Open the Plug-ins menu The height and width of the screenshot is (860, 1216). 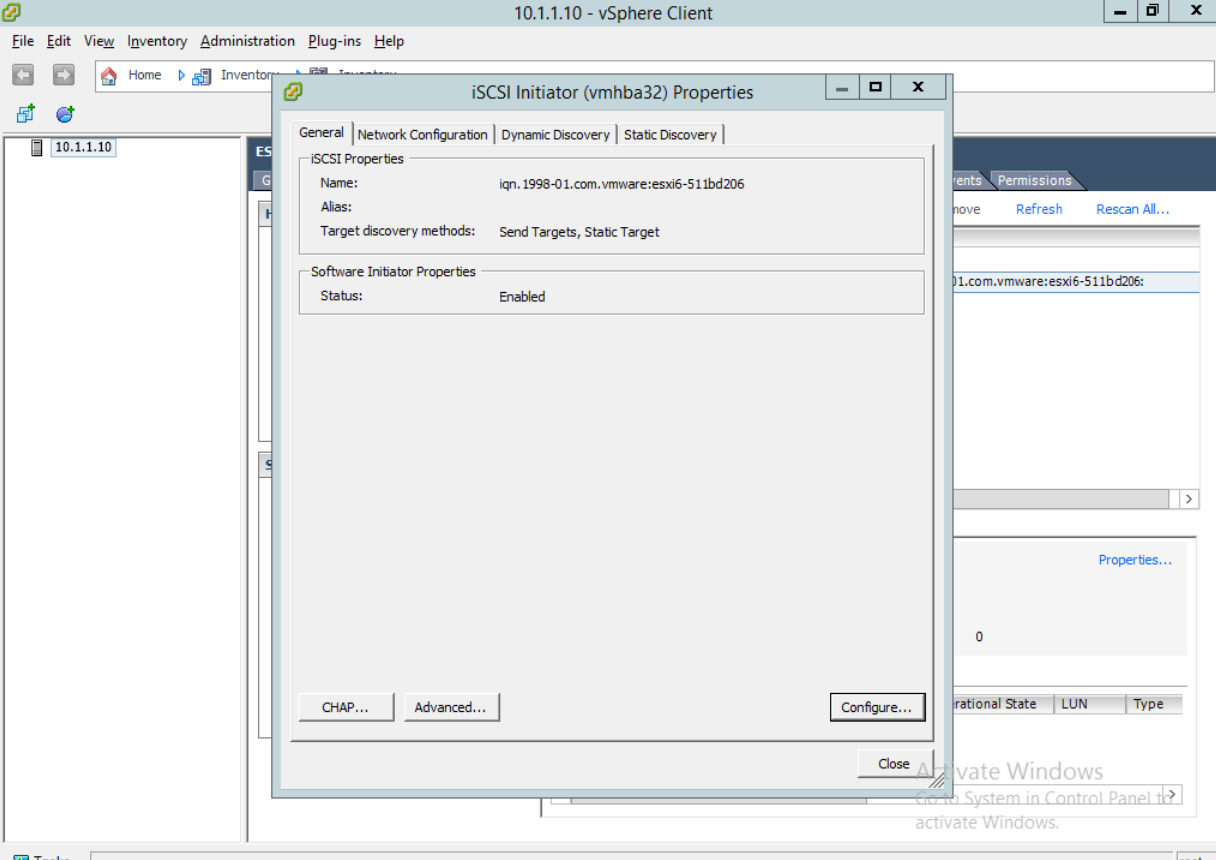[x=334, y=41]
